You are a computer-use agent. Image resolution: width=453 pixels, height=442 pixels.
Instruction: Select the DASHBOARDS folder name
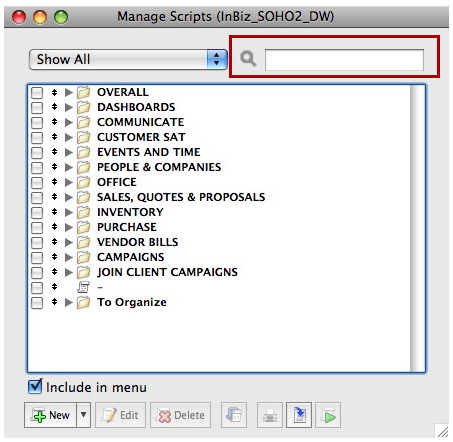coord(136,107)
